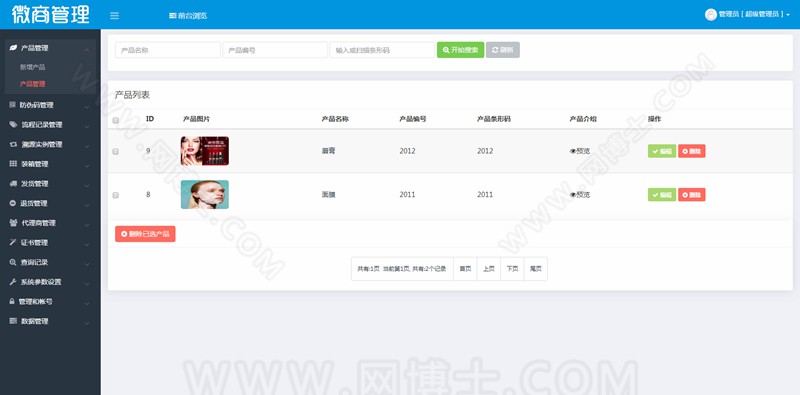Viewport: 800px width, 395px height.
Task: Expand the 溯源实例管理 chevron
Action: [87, 146]
